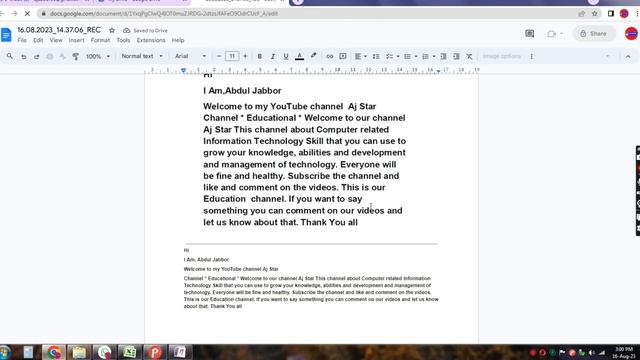Open the comment history icon
The image size is (640, 360).
click(529, 34)
